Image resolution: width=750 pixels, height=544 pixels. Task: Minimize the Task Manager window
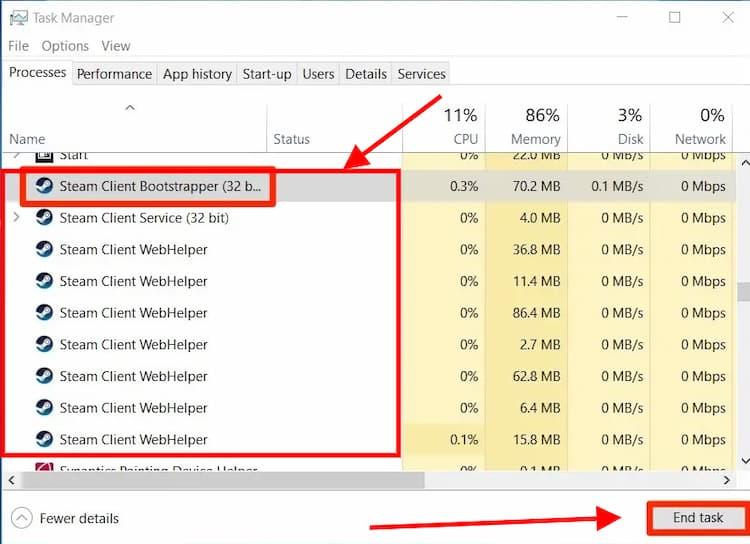tap(622, 17)
